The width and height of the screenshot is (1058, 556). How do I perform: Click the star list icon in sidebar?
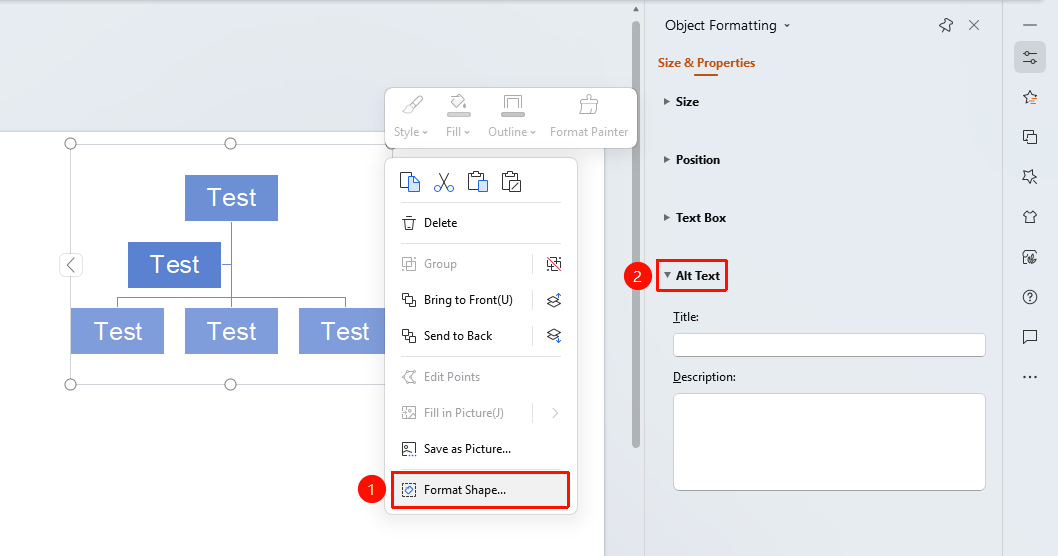(x=1030, y=98)
